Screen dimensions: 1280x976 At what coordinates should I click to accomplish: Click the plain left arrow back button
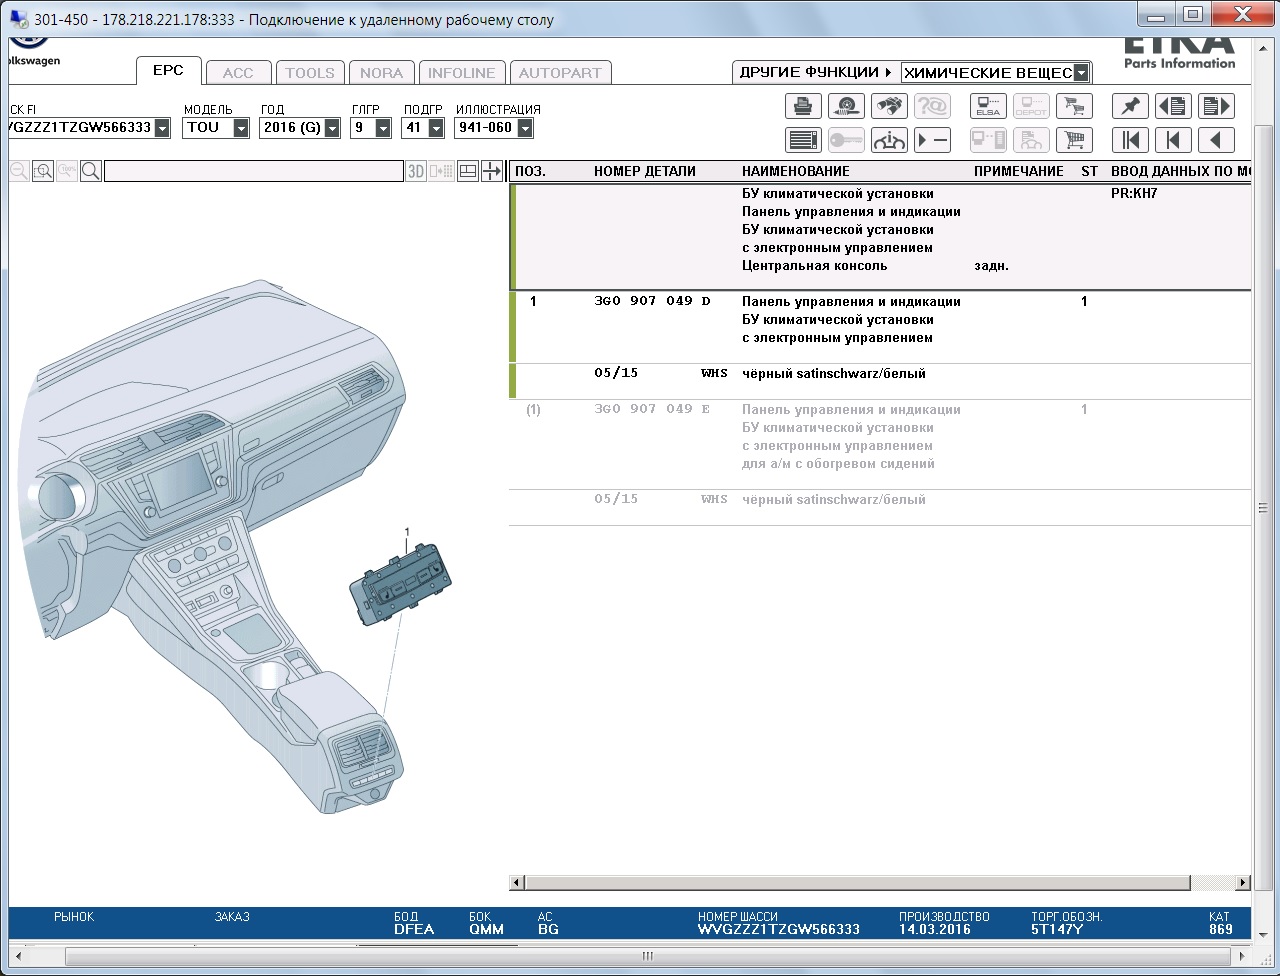click(1216, 140)
